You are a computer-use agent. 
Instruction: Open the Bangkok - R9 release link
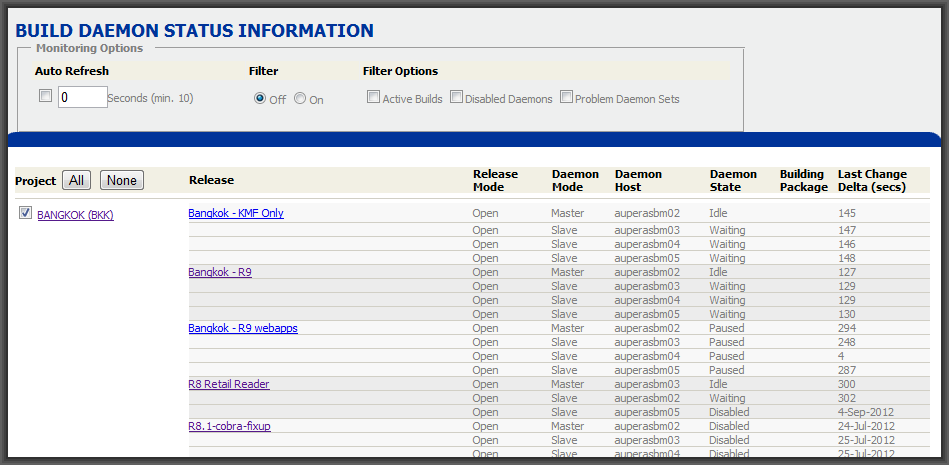tap(220, 272)
